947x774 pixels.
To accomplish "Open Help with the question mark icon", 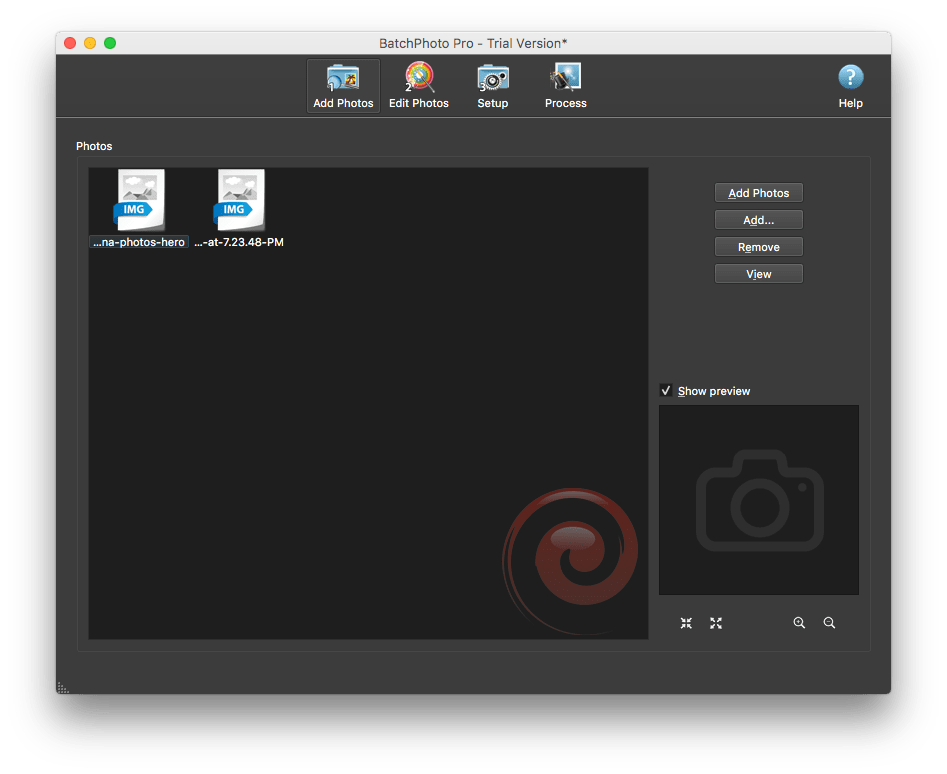I will [850, 86].
